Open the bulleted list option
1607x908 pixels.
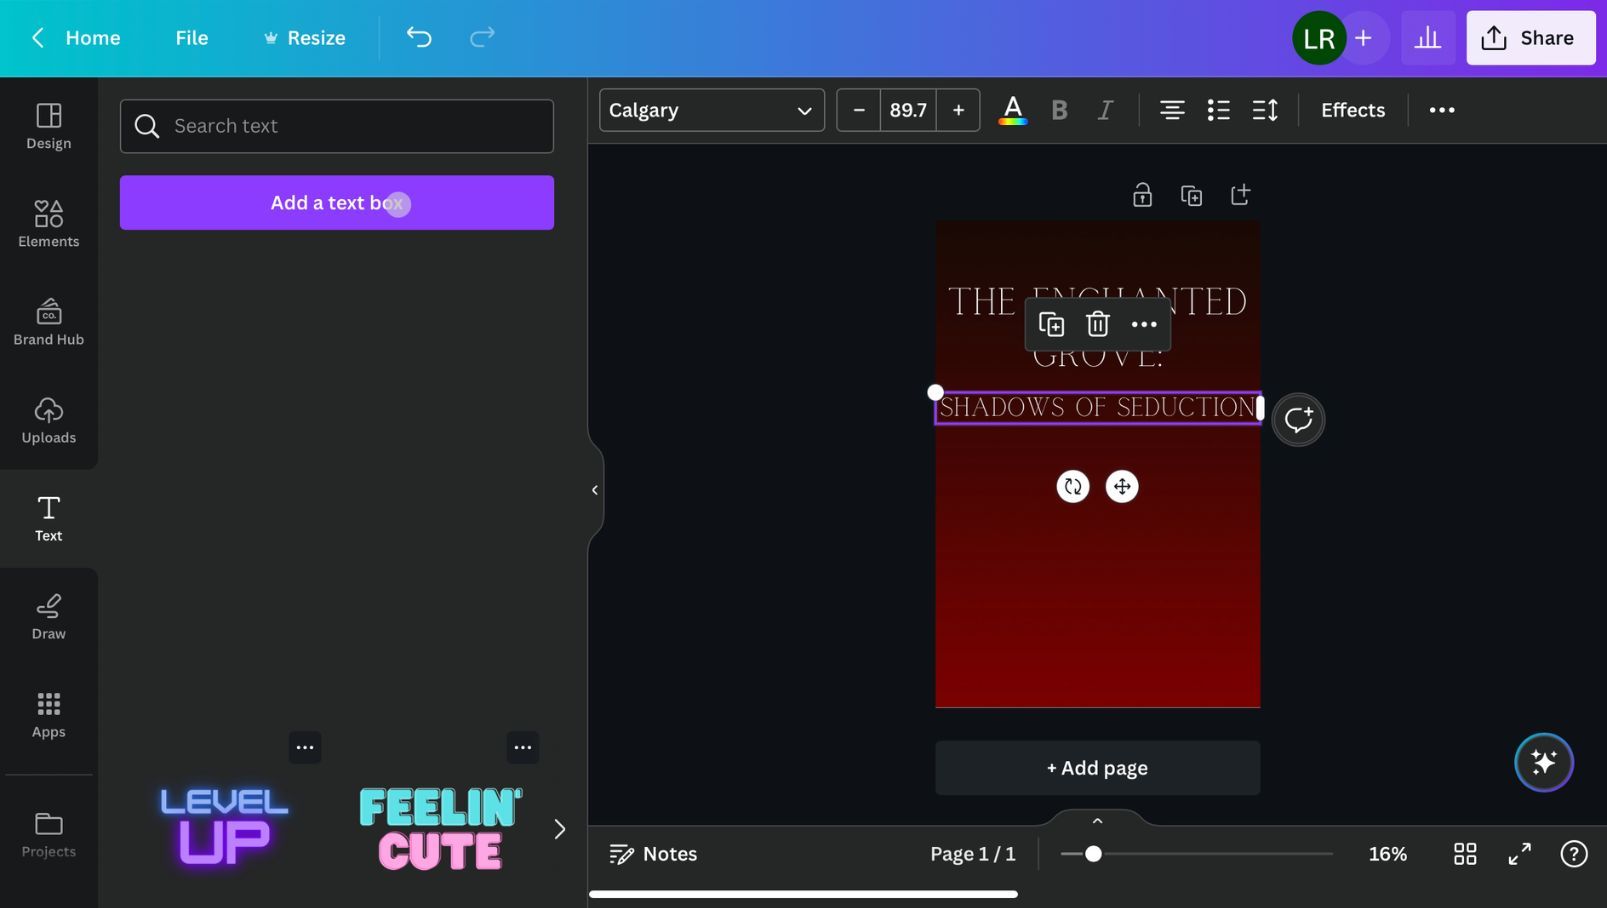coord(1218,110)
